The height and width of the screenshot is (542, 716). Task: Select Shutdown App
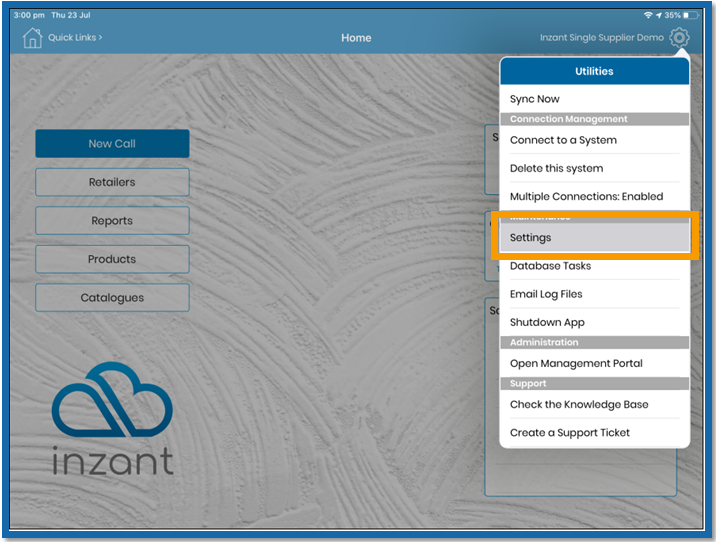click(594, 322)
